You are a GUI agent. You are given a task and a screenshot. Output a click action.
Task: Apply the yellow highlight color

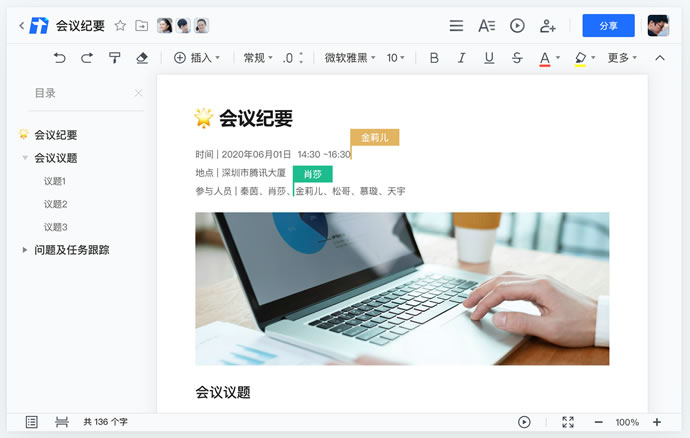tap(580, 59)
